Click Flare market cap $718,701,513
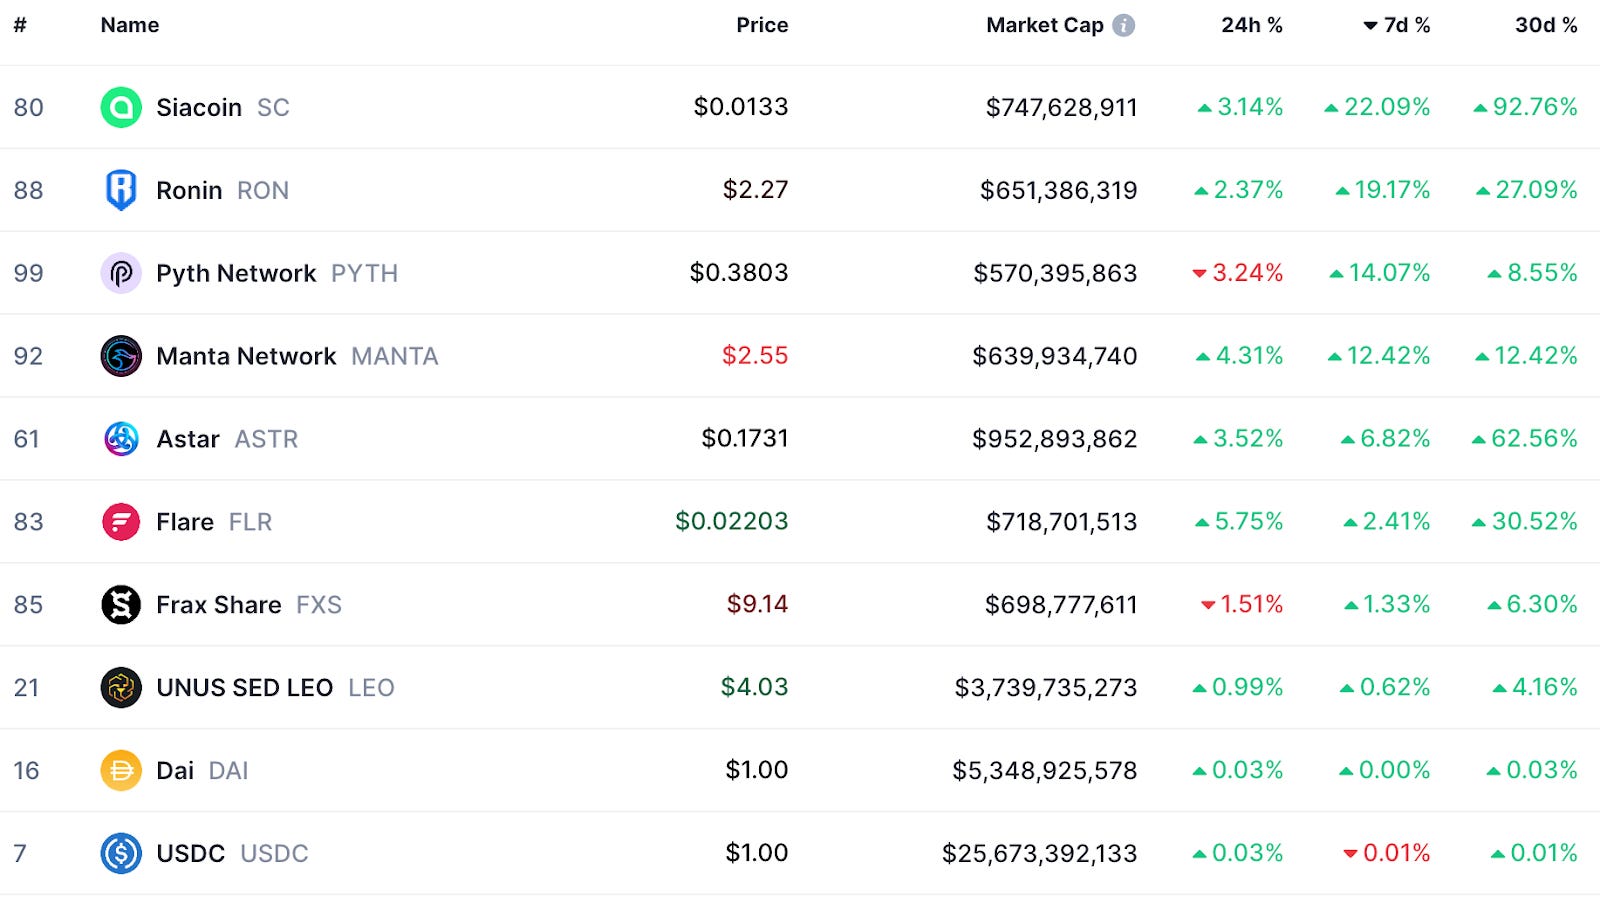 [1062, 522]
